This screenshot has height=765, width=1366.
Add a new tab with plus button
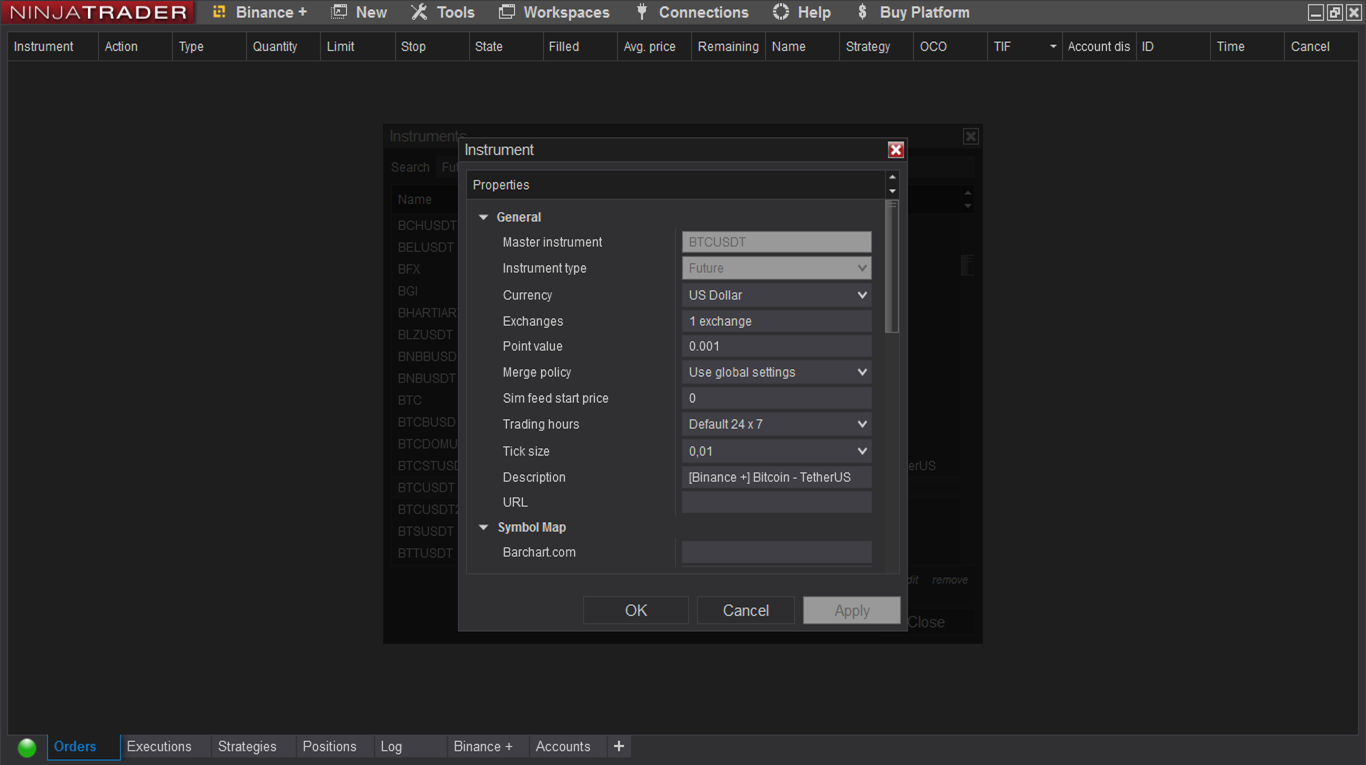point(619,746)
